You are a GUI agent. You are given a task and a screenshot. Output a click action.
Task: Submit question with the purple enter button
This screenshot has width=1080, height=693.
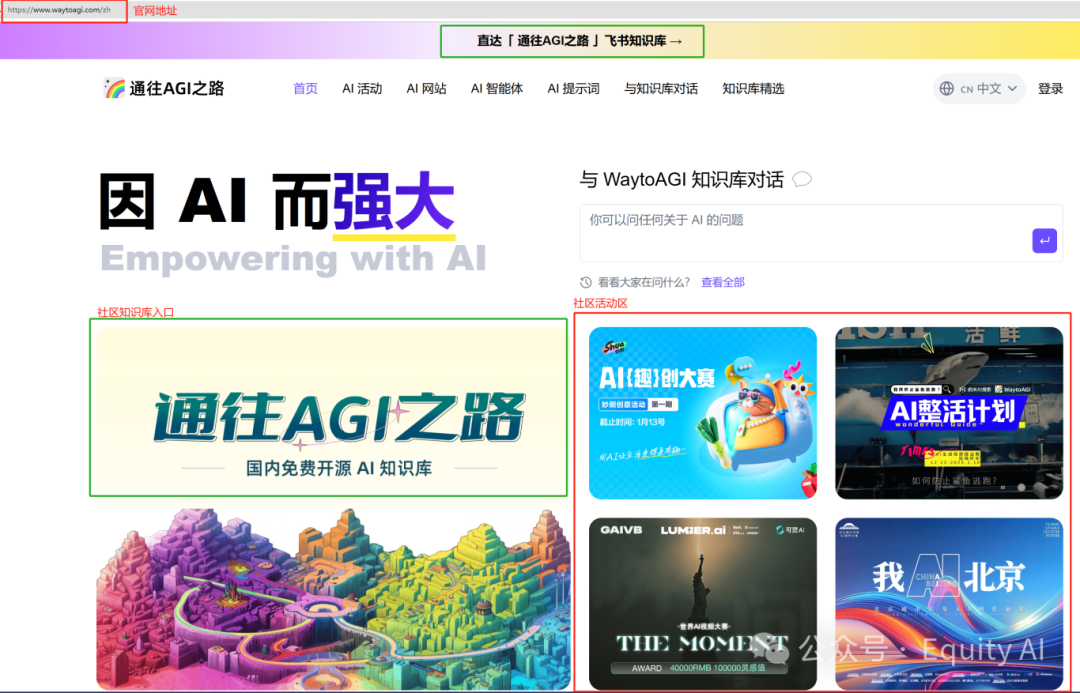point(1044,240)
